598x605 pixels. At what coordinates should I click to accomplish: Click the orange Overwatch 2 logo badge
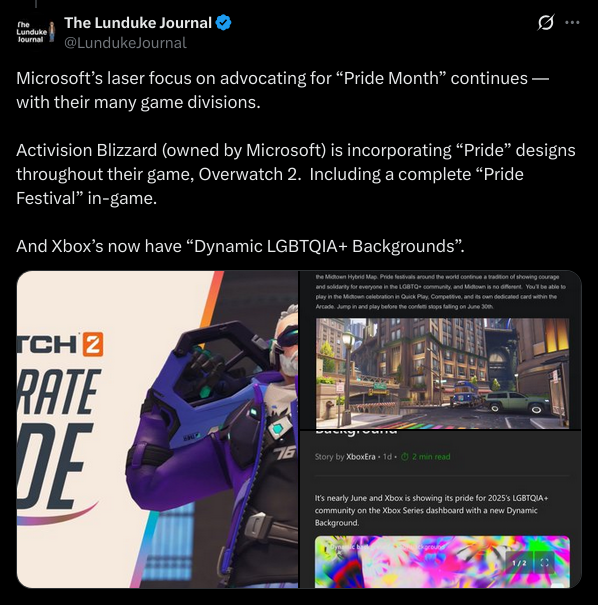(x=93, y=344)
